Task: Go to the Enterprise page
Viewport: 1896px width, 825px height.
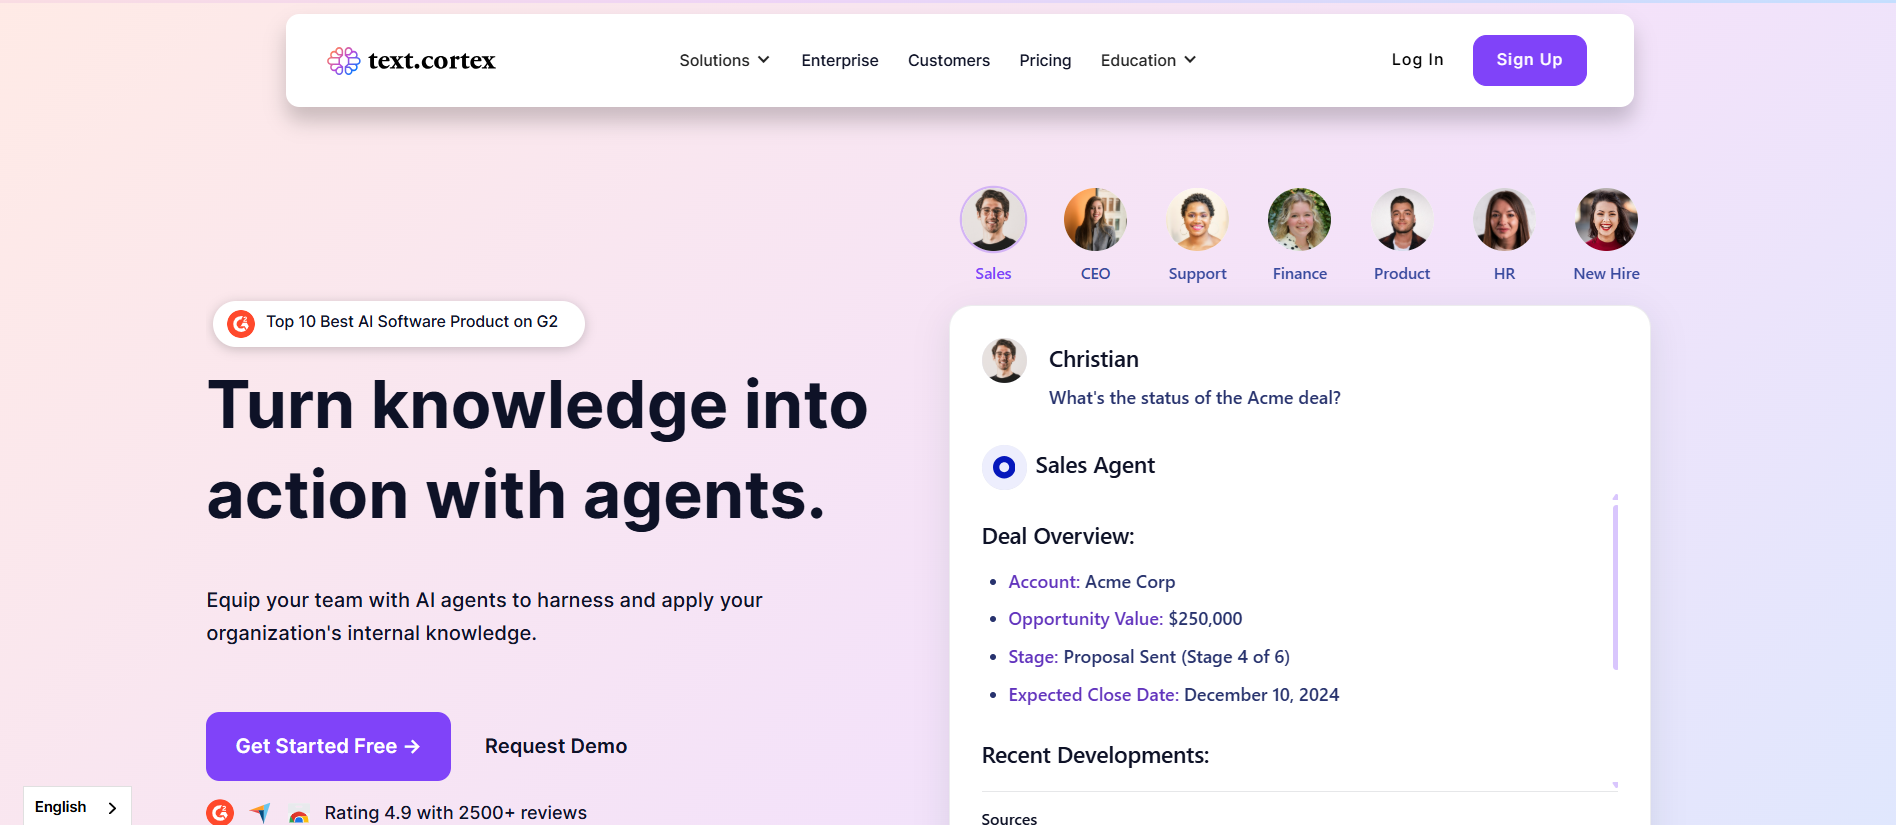Action: coord(839,60)
